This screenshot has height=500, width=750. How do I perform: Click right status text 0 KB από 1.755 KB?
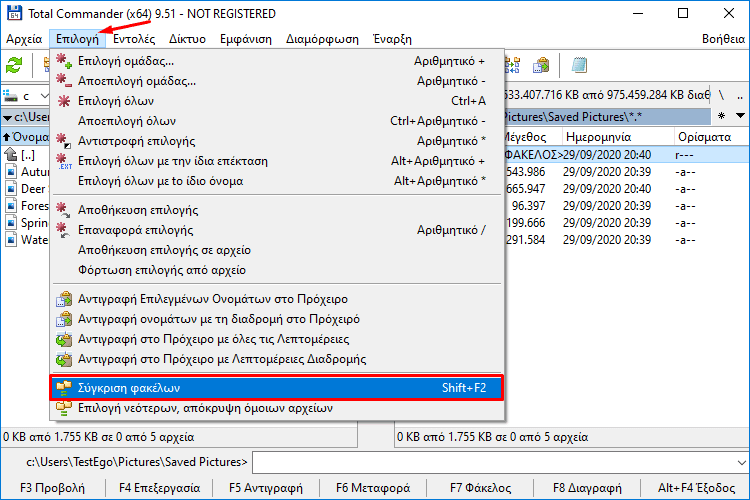(x=492, y=437)
